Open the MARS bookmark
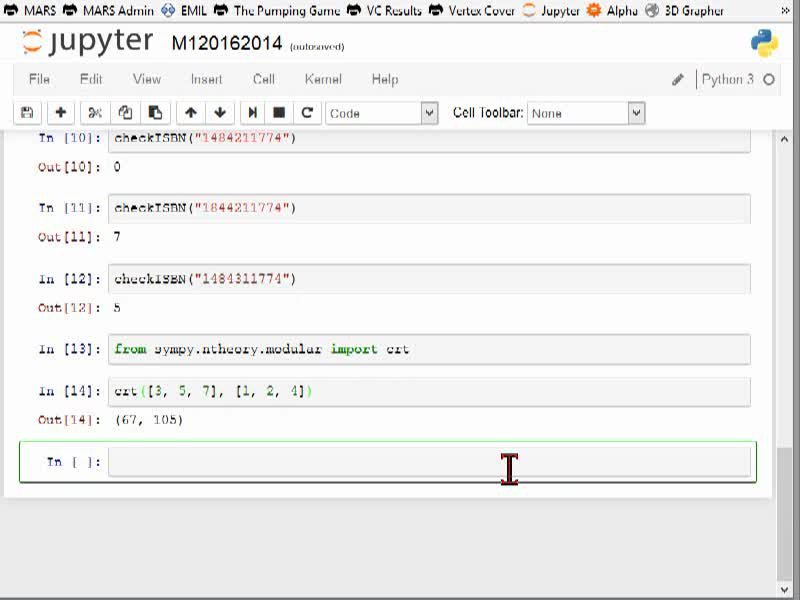The width and height of the screenshot is (800, 600). (x=30, y=10)
